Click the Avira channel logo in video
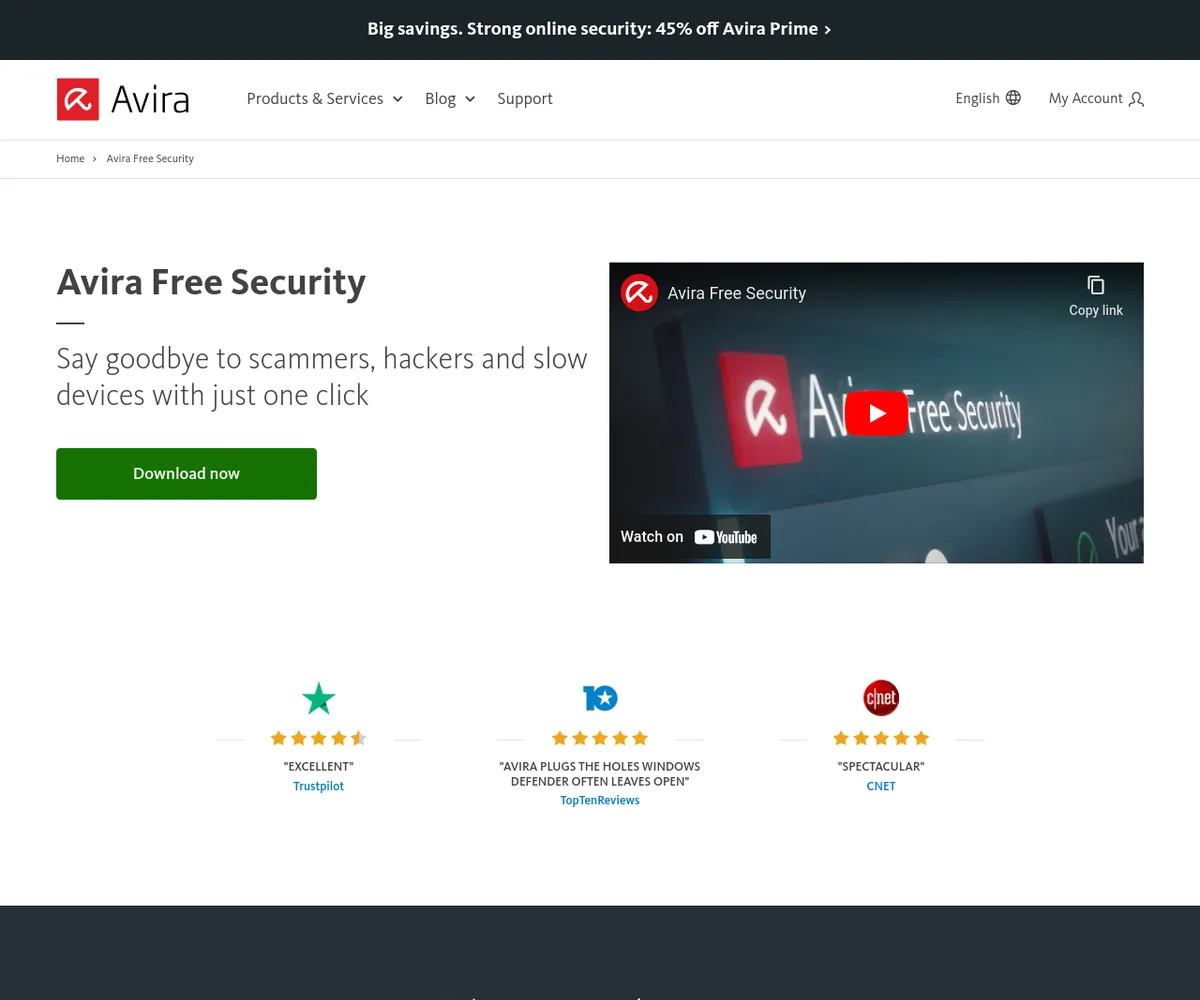The width and height of the screenshot is (1200, 1000). click(x=639, y=293)
